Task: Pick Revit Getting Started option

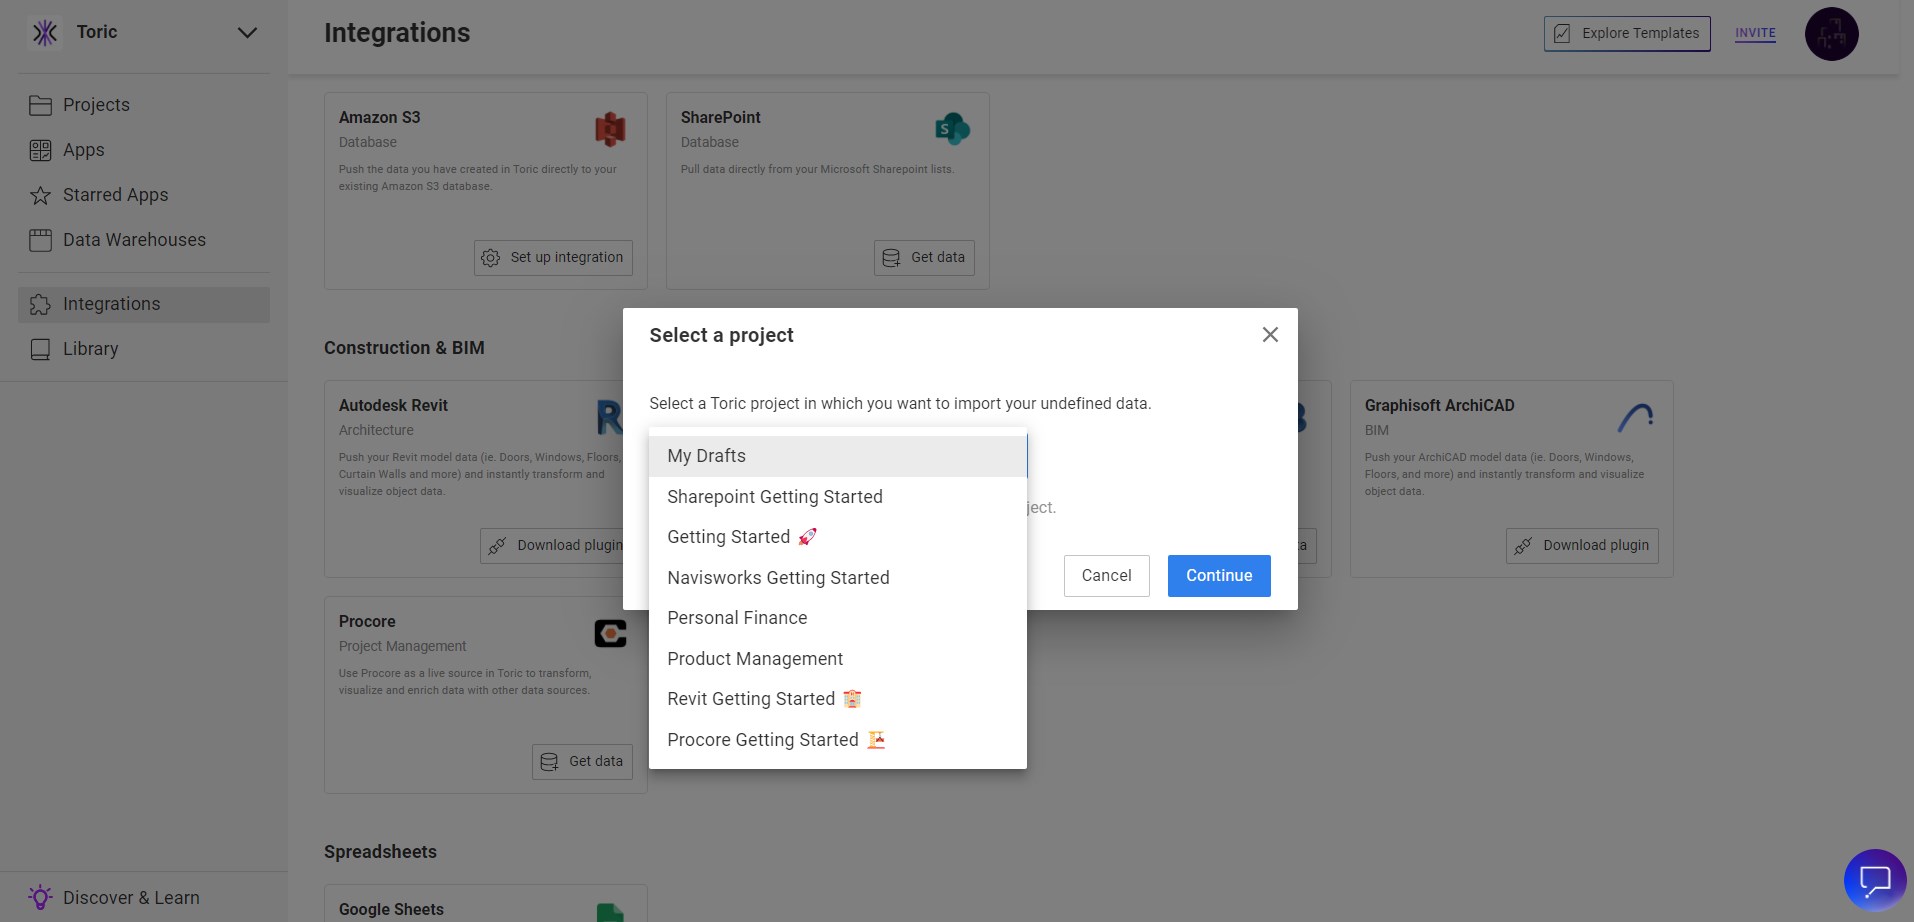Action: (x=751, y=699)
